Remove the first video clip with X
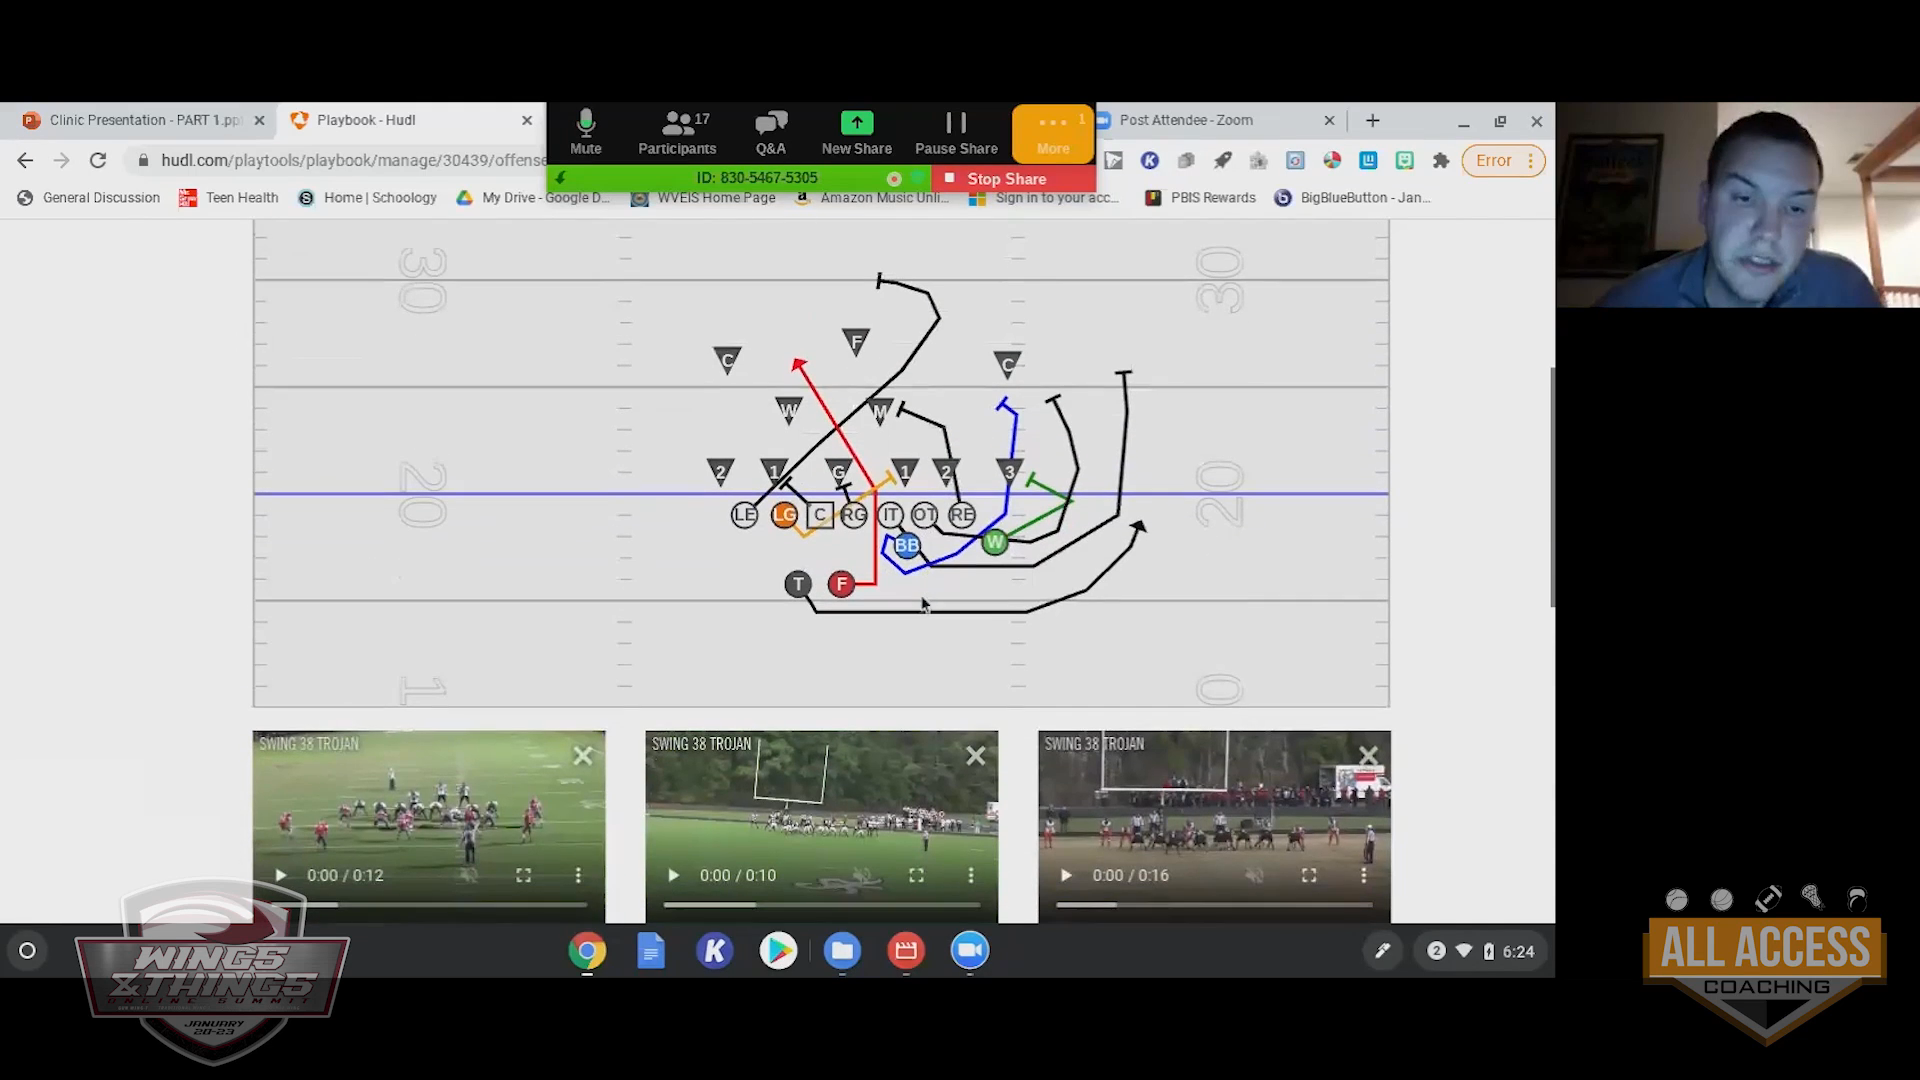The height and width of the screenshot is (1080, 1920). click(x=583, y=756)
